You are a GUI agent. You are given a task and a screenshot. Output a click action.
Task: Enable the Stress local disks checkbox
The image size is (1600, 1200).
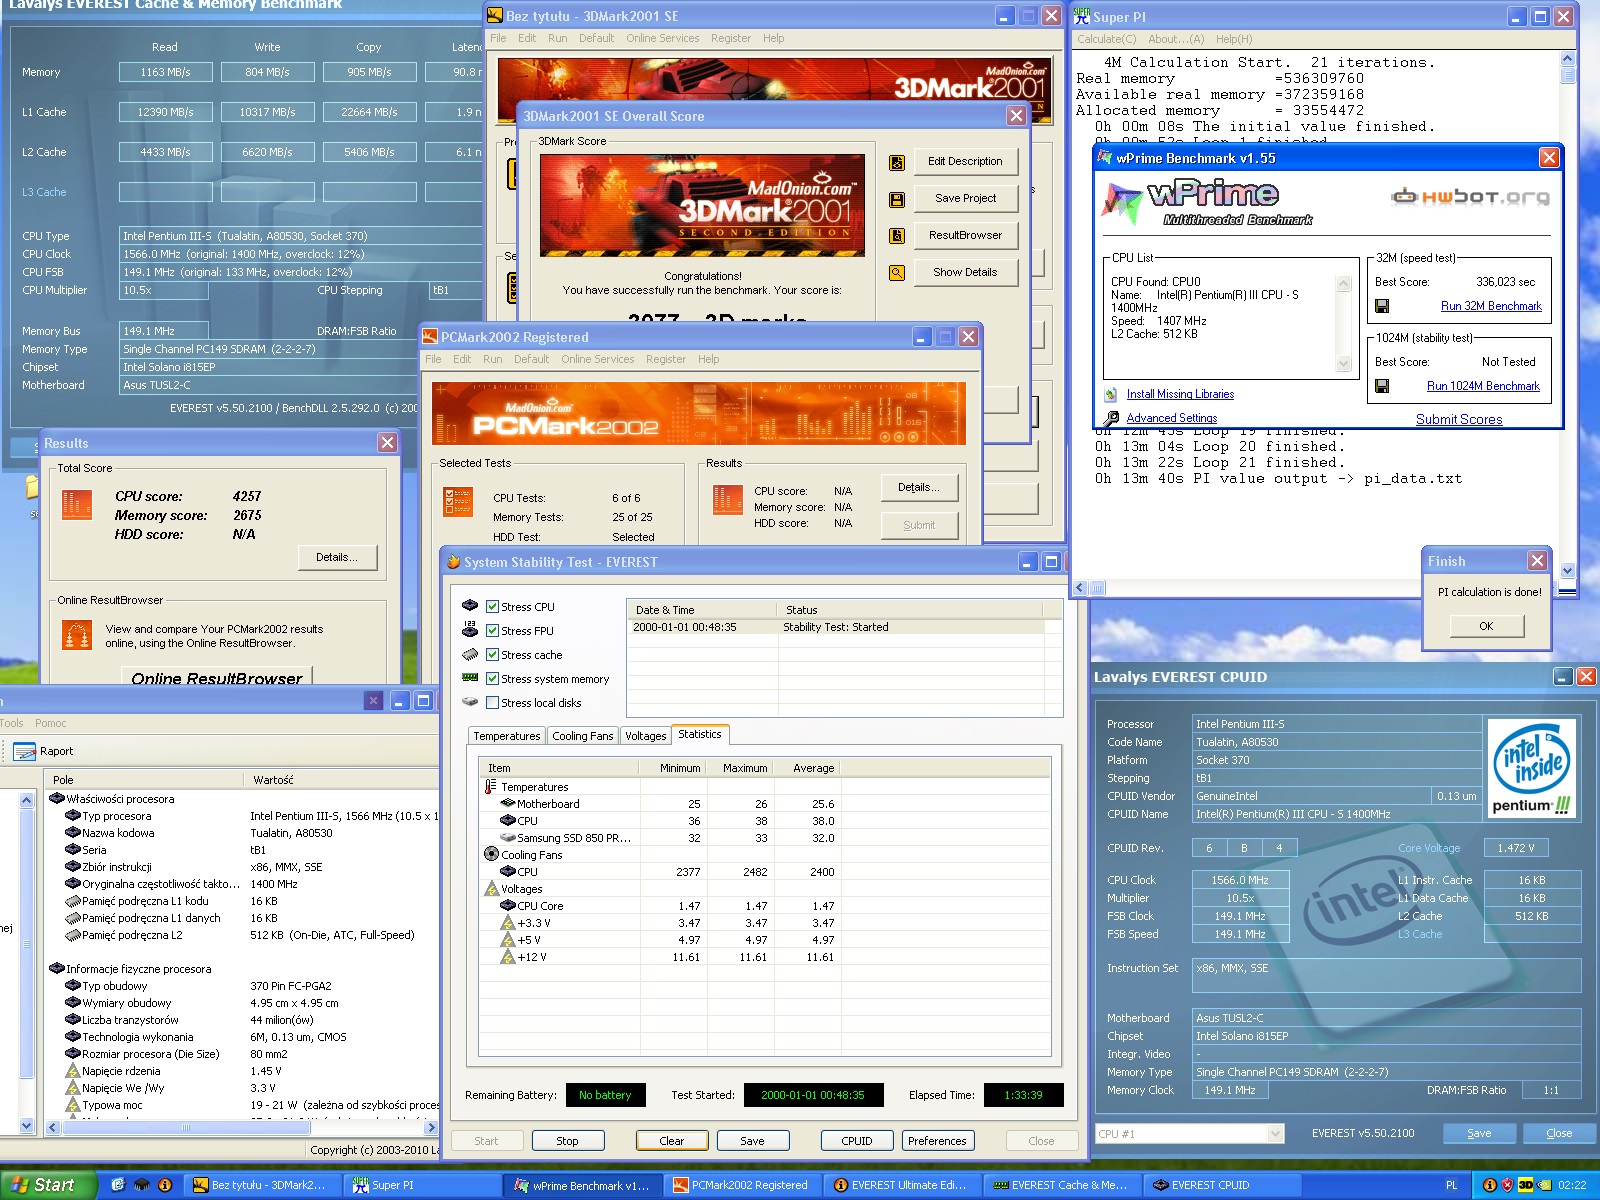[492, 703]
